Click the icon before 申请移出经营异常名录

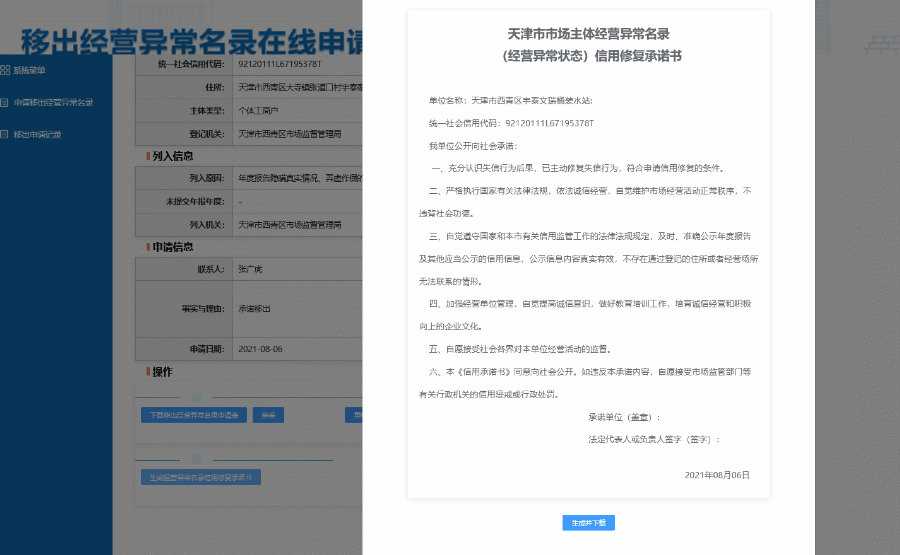pos(5,102)
